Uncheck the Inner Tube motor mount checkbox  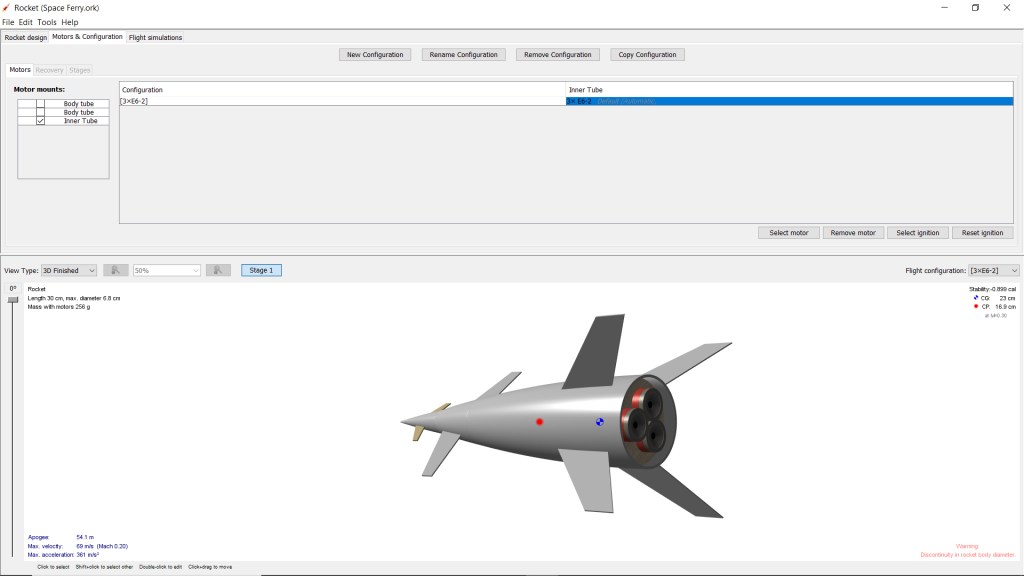click(41, 121)
